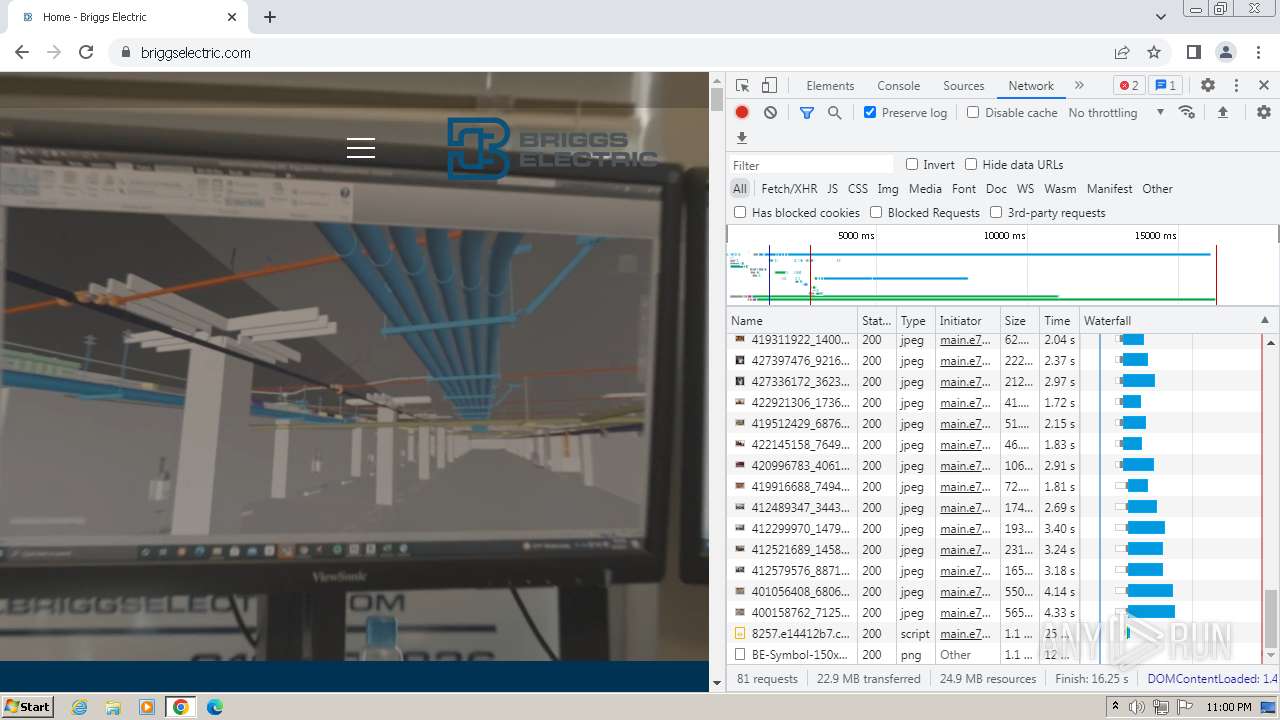Sort by the Waterfall column arrow
The width and height of the screenshot is (1280, 720).
(x=1264, y=320)
